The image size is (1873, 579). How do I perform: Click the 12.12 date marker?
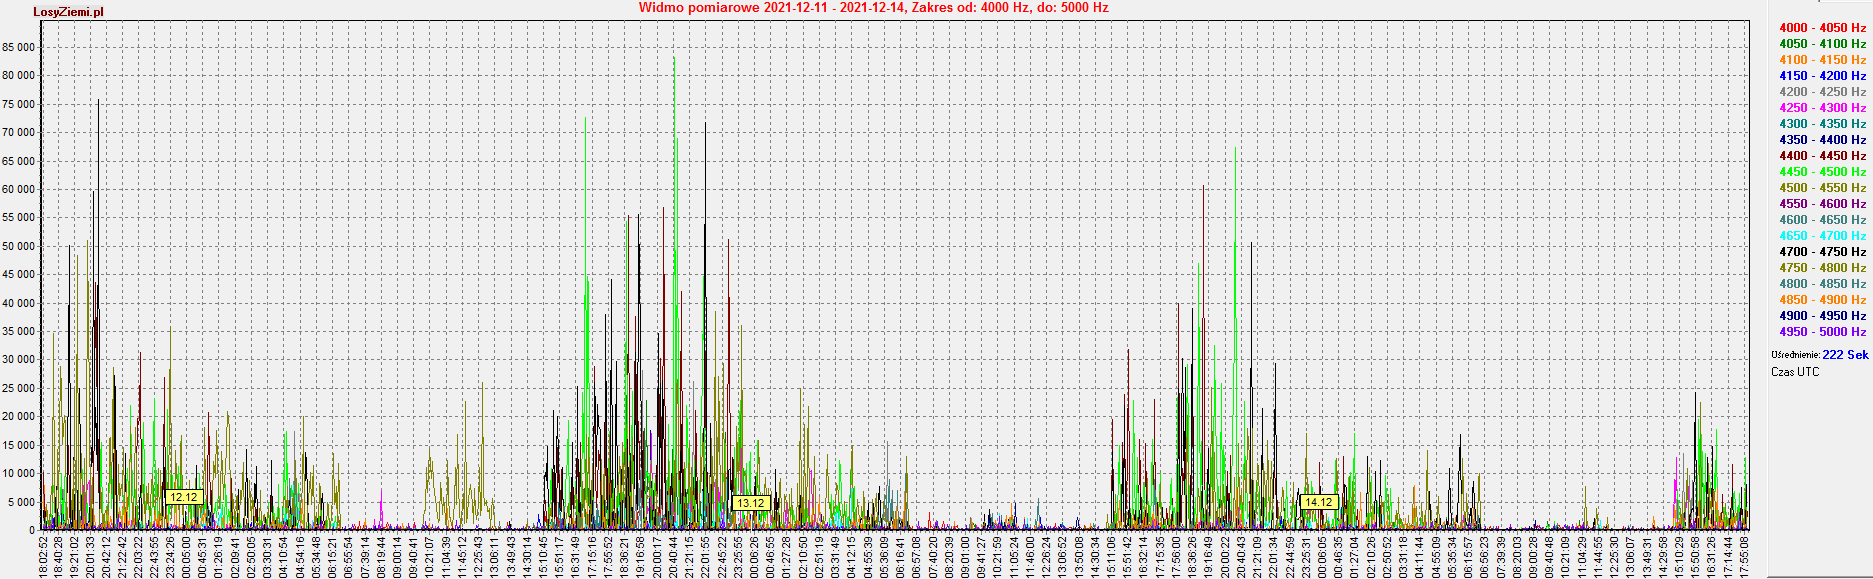pos(184,497)
